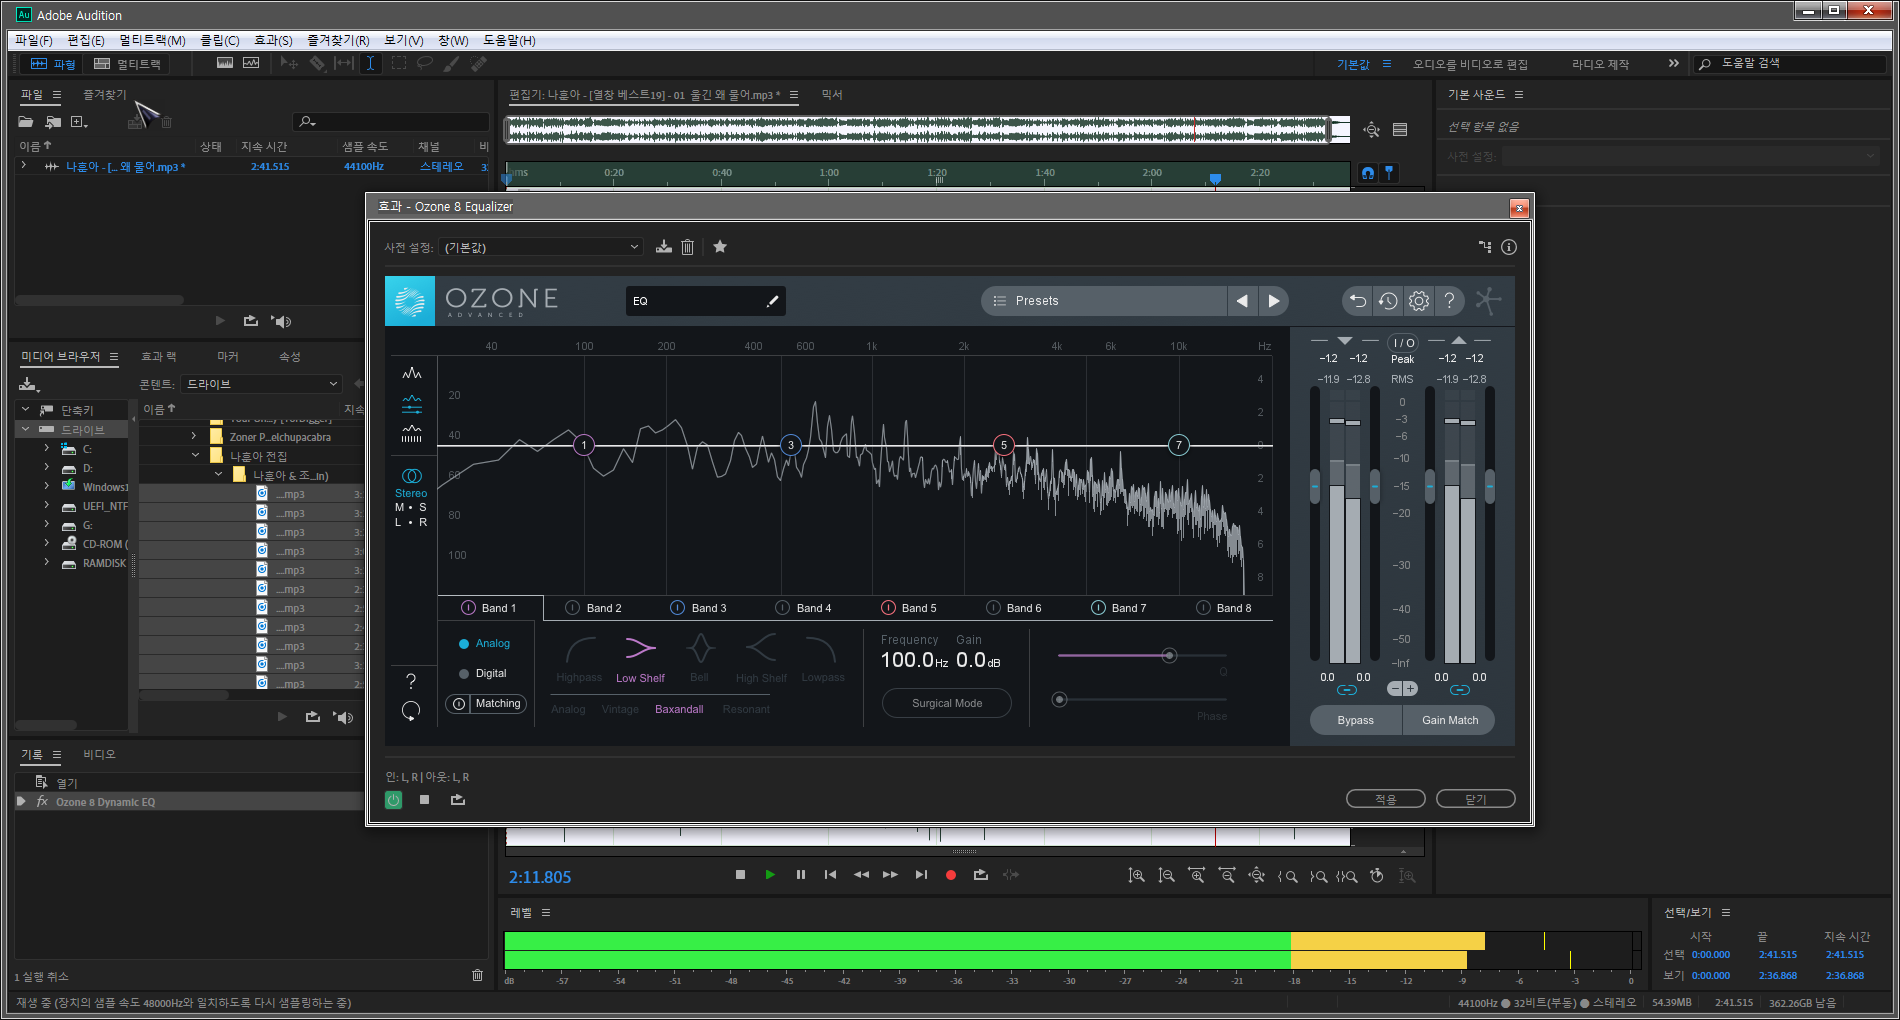This screenshot has height=1020, width=1900.
Task: Toggle Band 5 power
Action: 888,608
